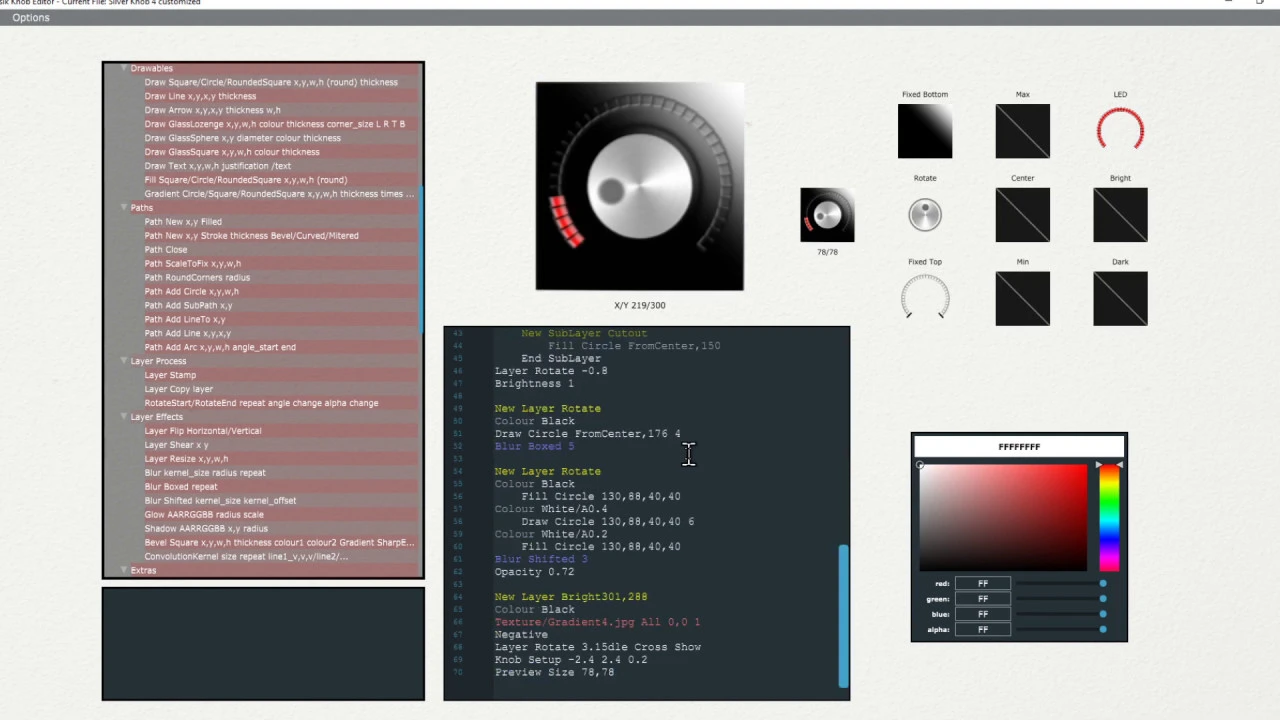Click the green value field

983,599
